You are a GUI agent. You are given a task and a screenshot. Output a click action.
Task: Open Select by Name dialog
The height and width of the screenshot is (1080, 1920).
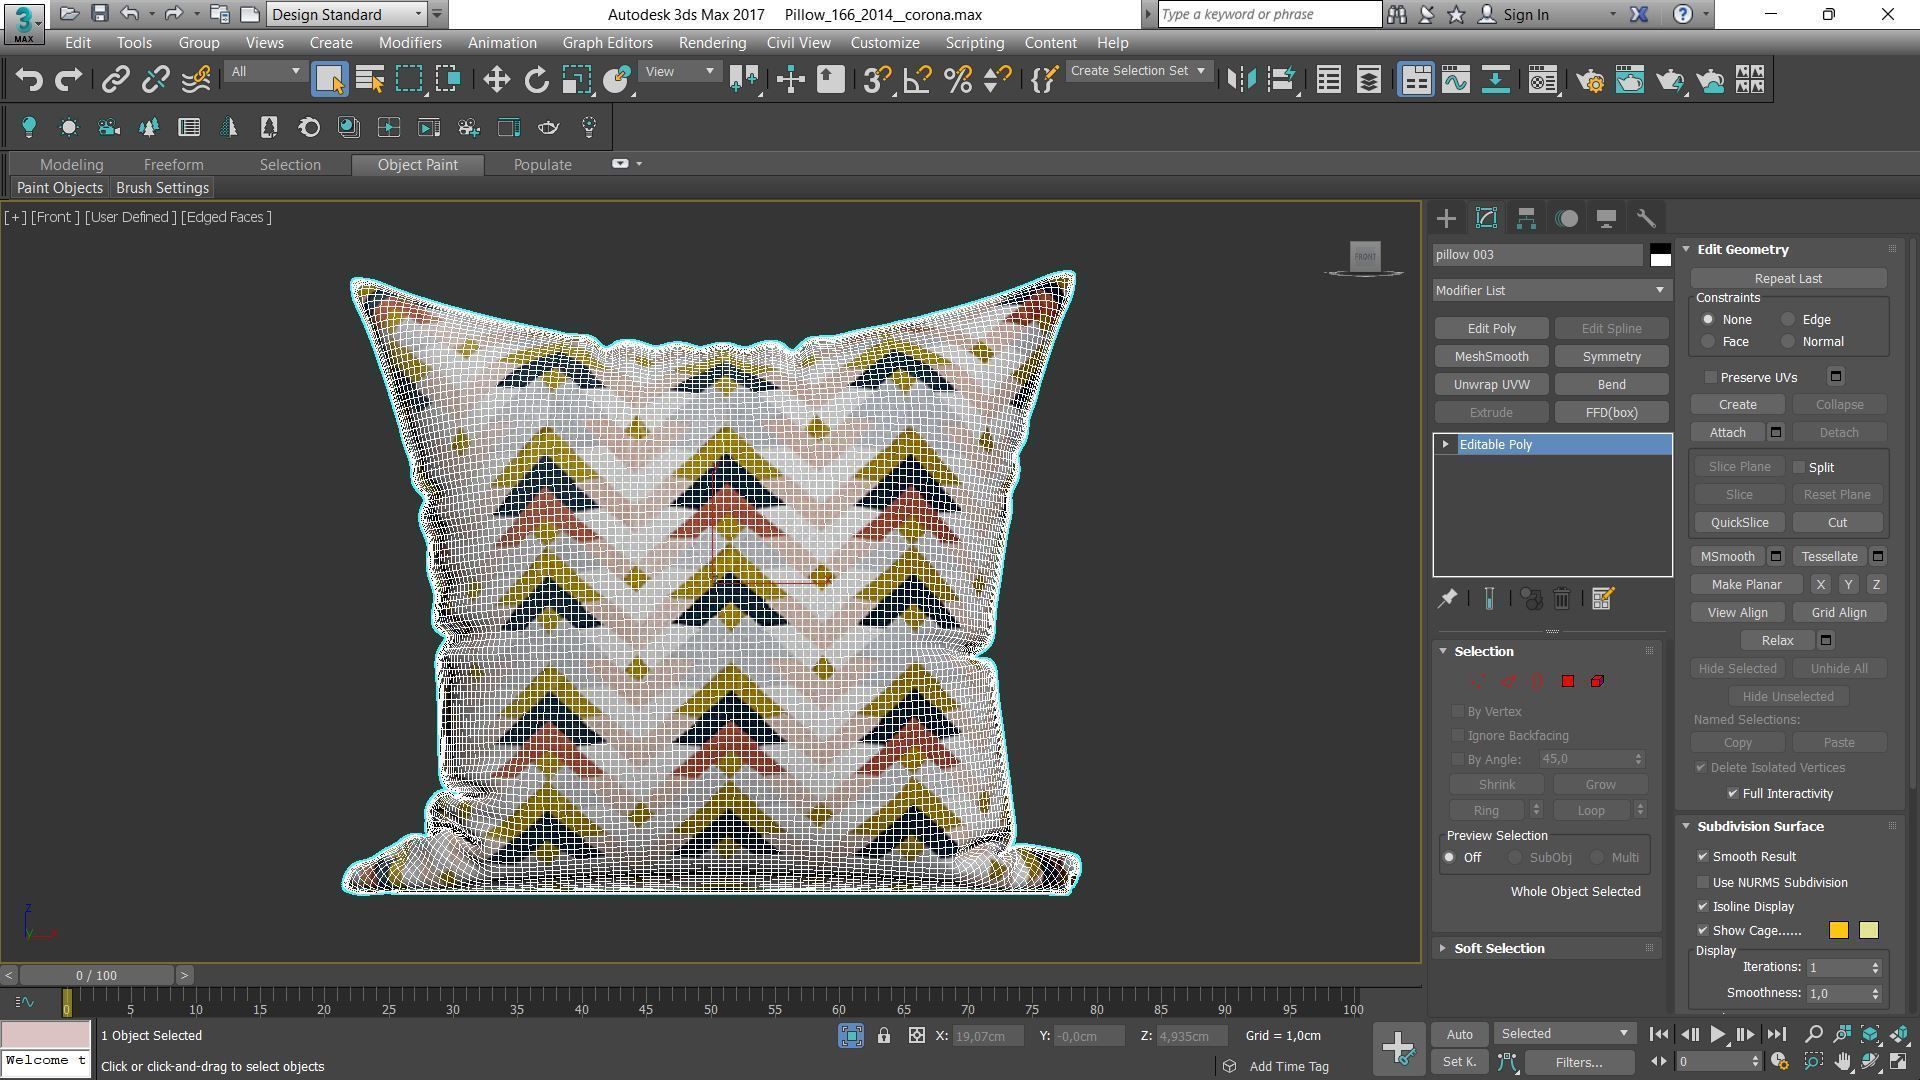pyautogui.click(x=370, y=80)
